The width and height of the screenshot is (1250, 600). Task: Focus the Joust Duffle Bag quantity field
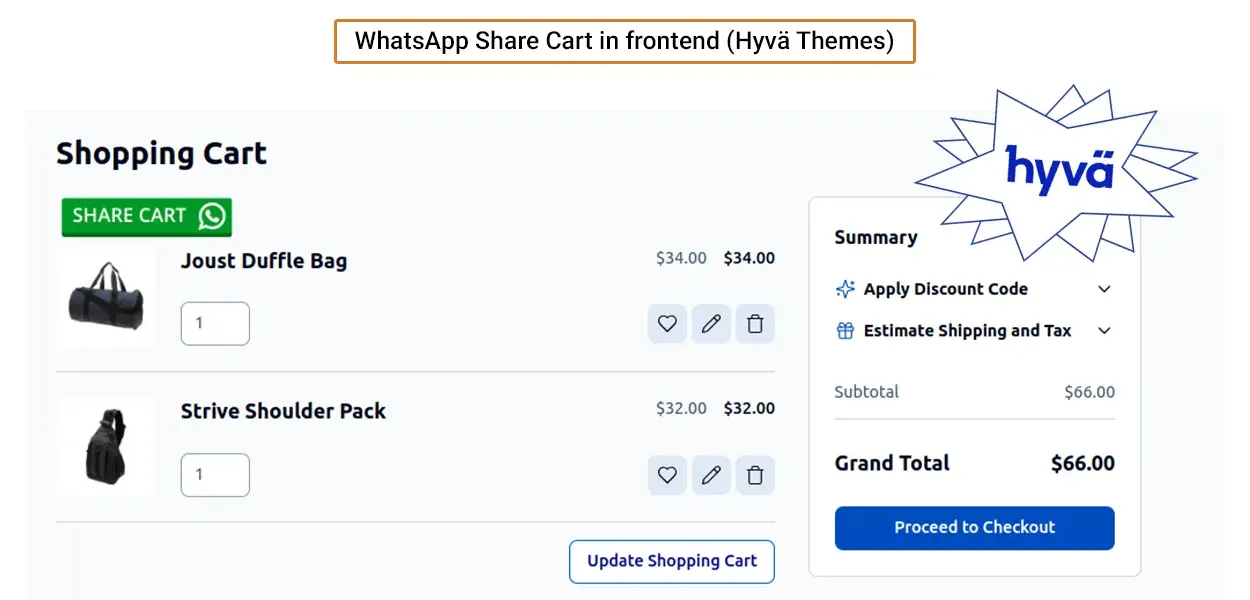[x=215, y=324]
